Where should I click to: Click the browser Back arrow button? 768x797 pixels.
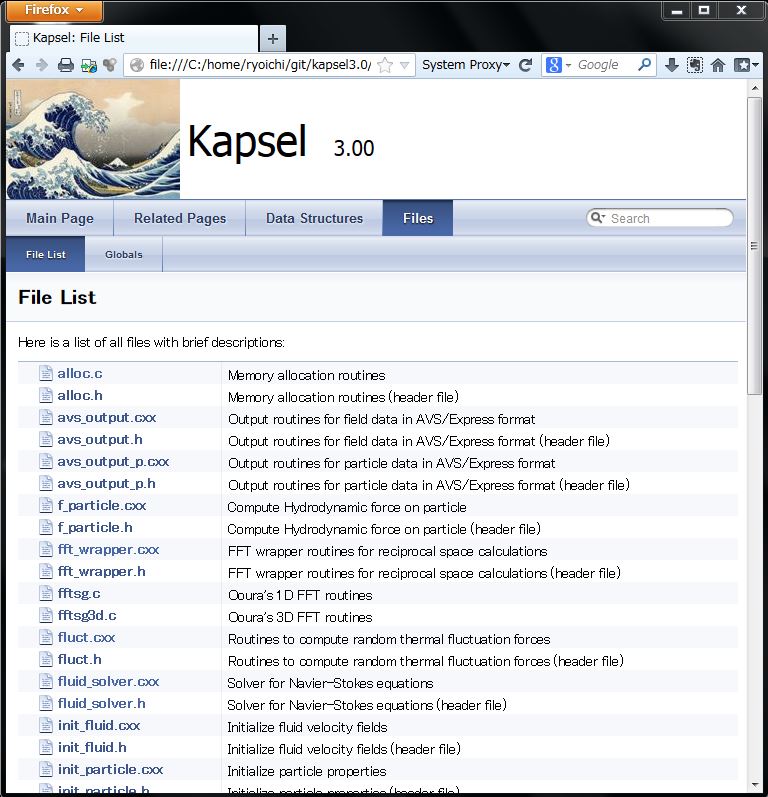click(x=18, y=65)
